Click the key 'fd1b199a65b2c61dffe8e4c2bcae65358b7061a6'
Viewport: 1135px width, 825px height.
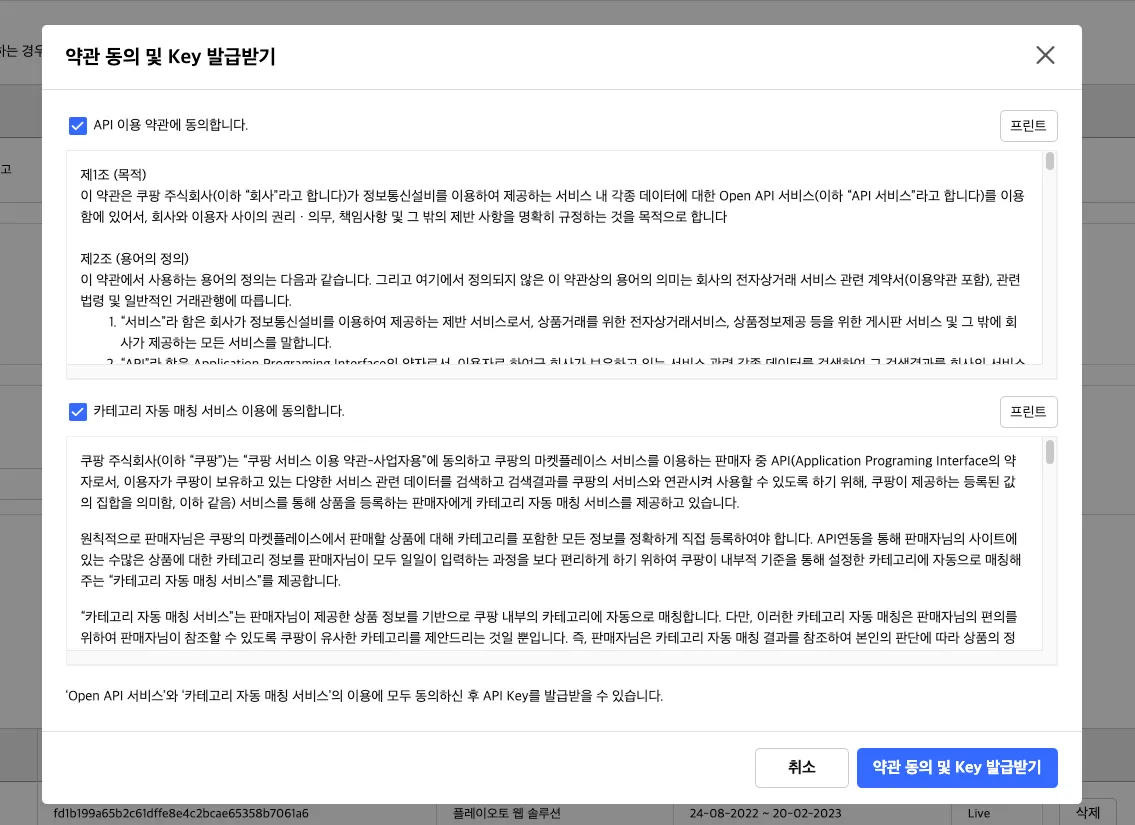coord(181,813)
